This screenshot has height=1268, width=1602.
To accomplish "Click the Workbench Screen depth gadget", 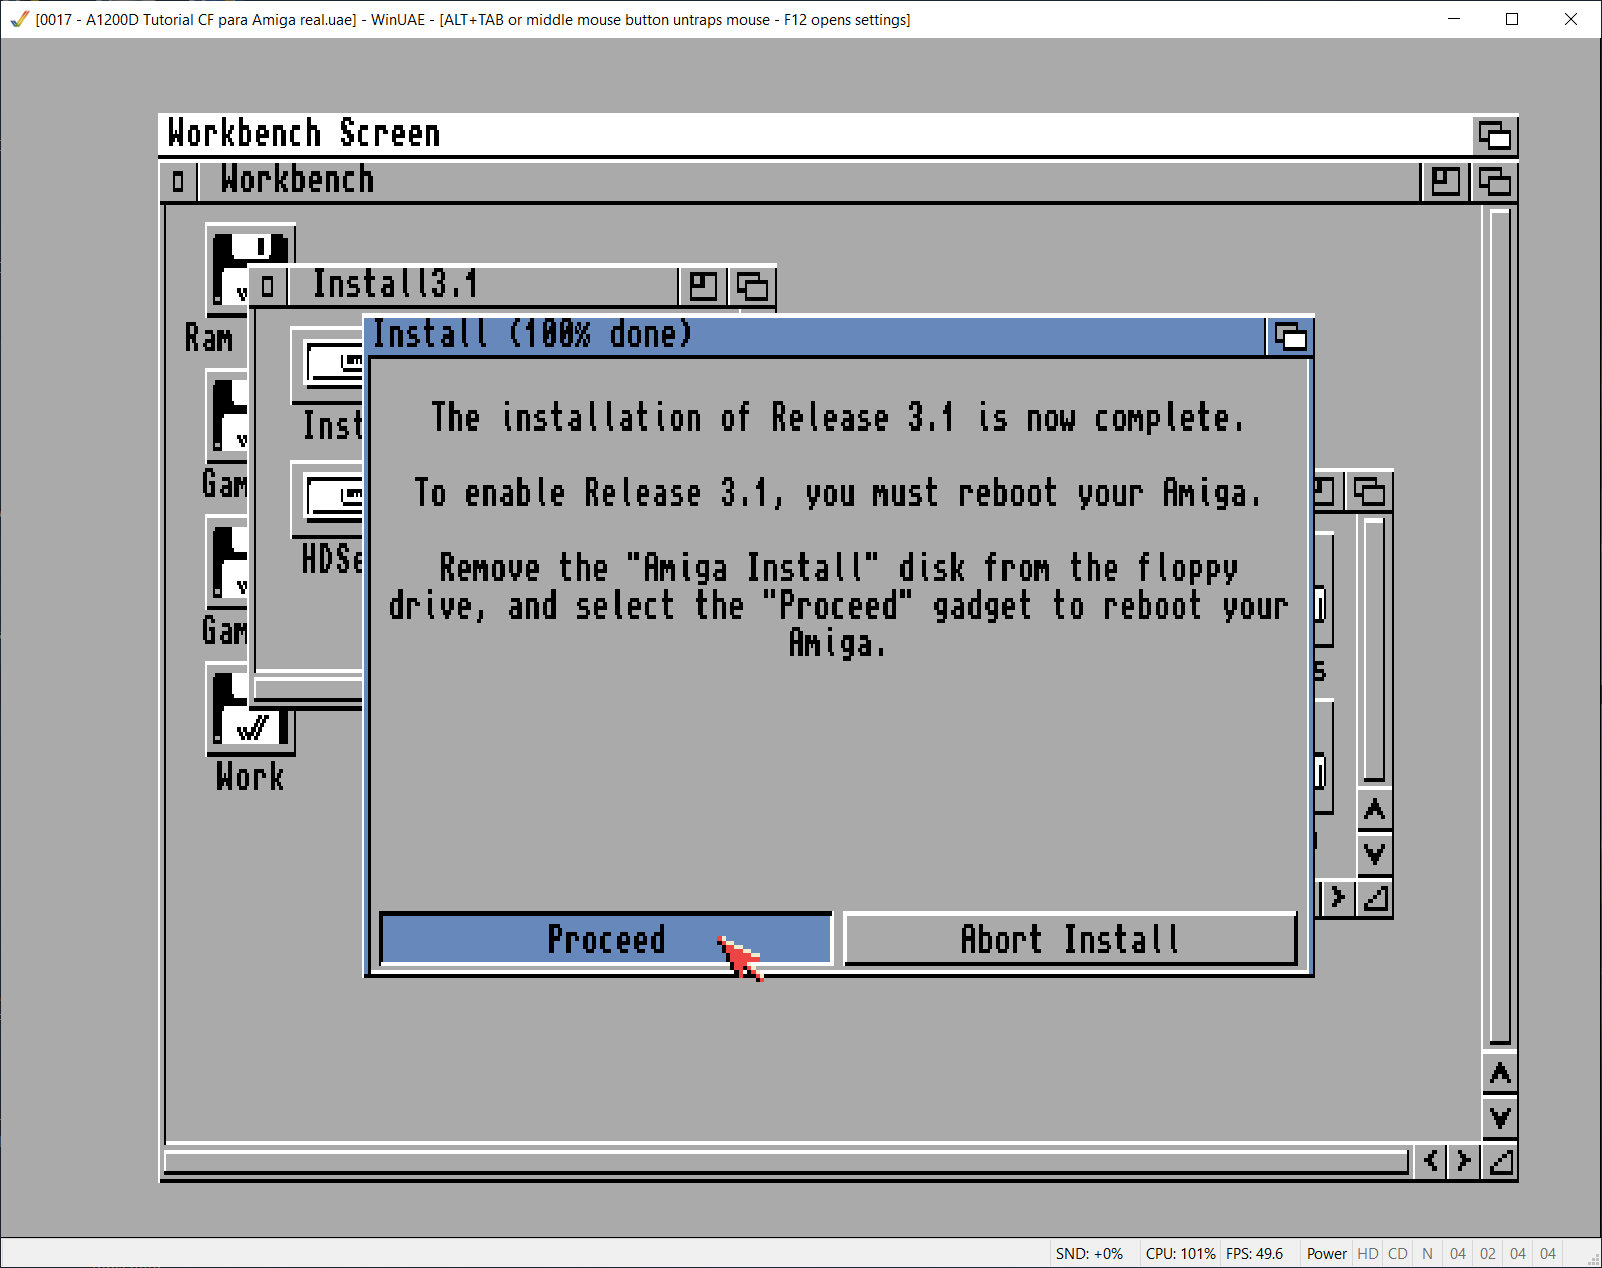I will click(x=1495, y=135).
